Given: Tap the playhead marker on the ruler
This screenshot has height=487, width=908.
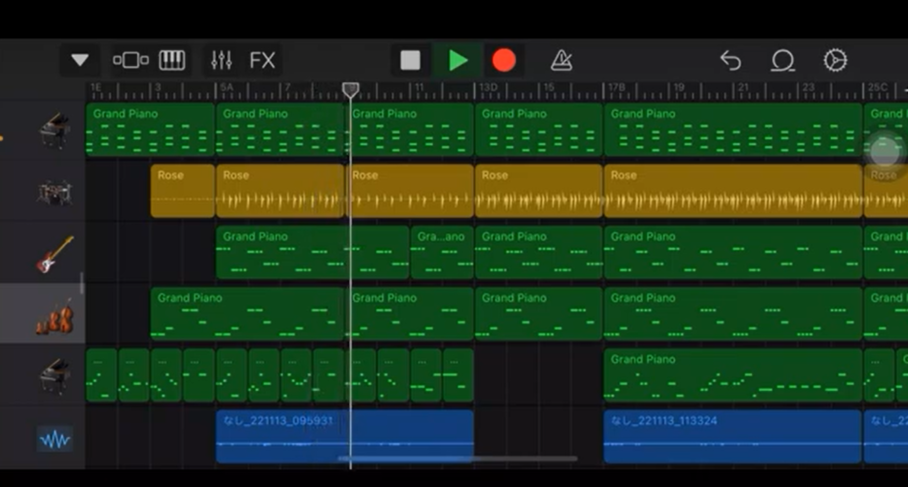Looking at the screenshot, I should (350, 89).
